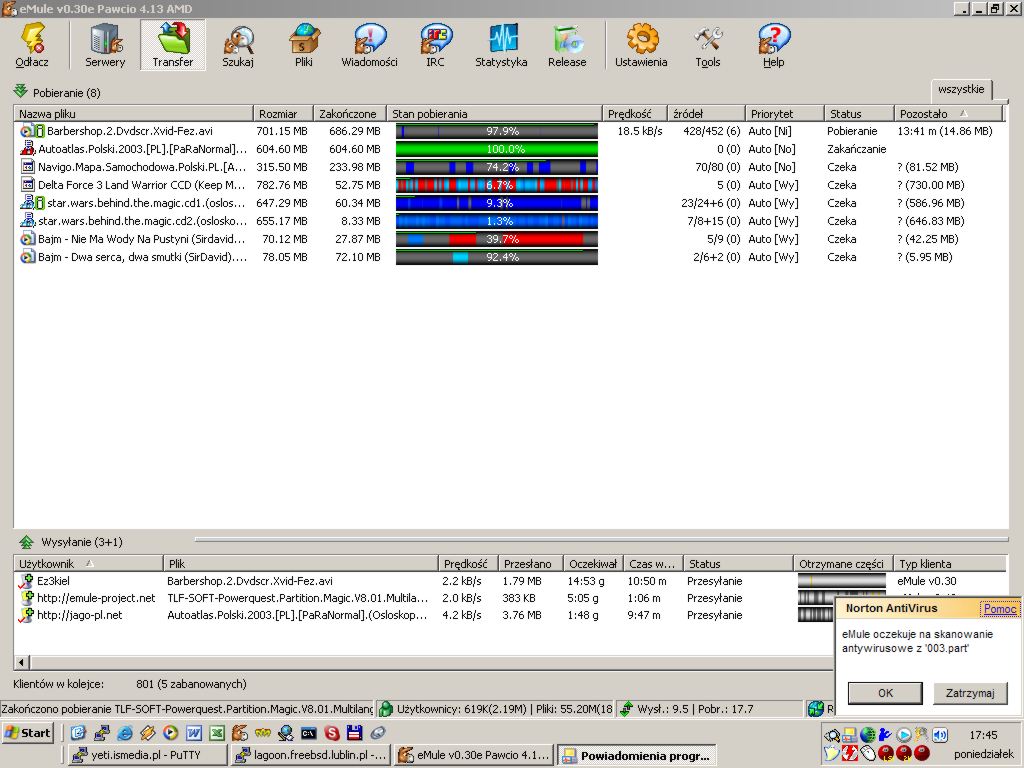Sort uploads by Otrzymane części column

842,564
